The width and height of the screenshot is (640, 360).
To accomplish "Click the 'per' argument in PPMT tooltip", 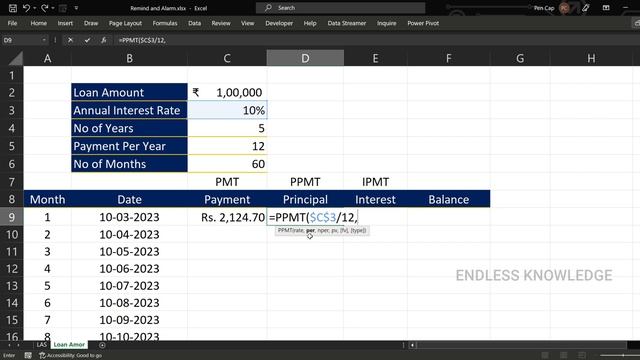I will point(310,230).
